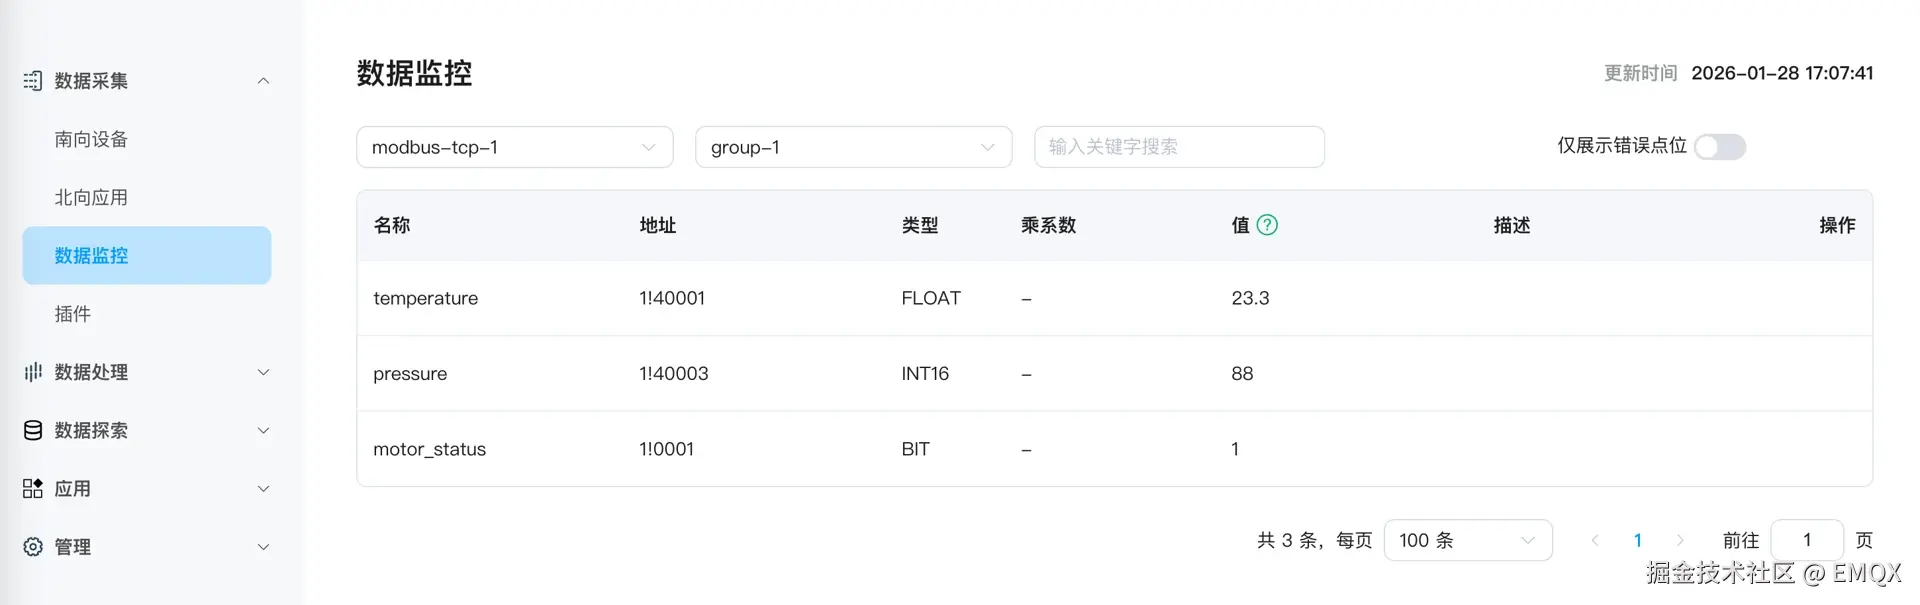Click the help icon beside 值 column

pos(1267,225)
